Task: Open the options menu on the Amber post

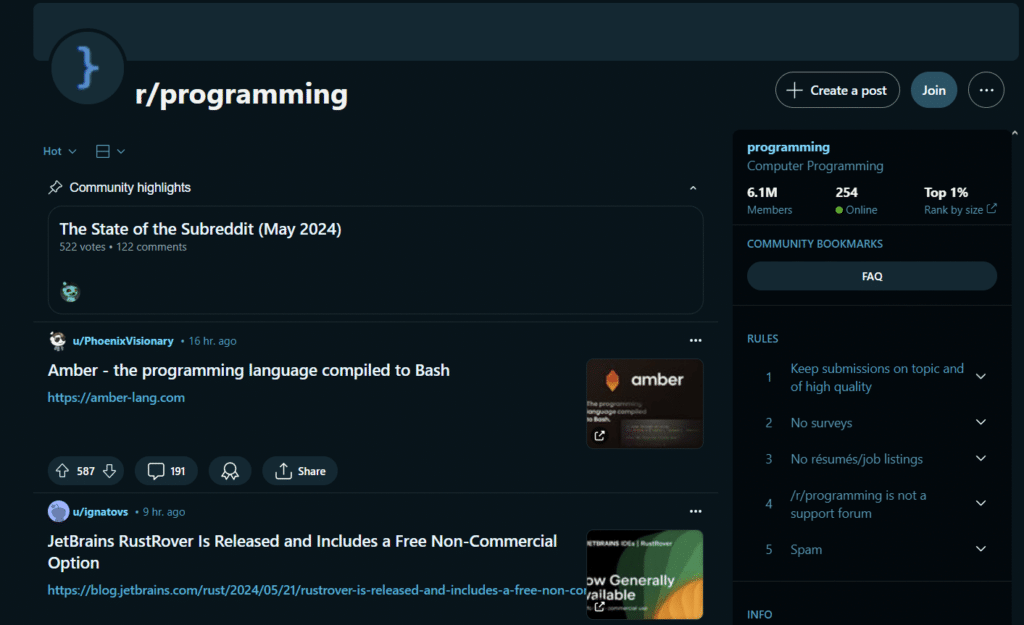Action: (x=695, y=340)
